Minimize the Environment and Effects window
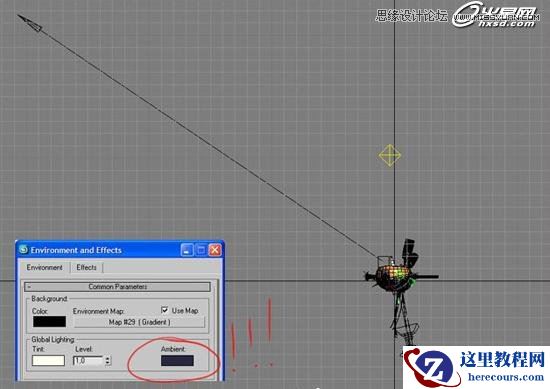 (x=187, y=250)
